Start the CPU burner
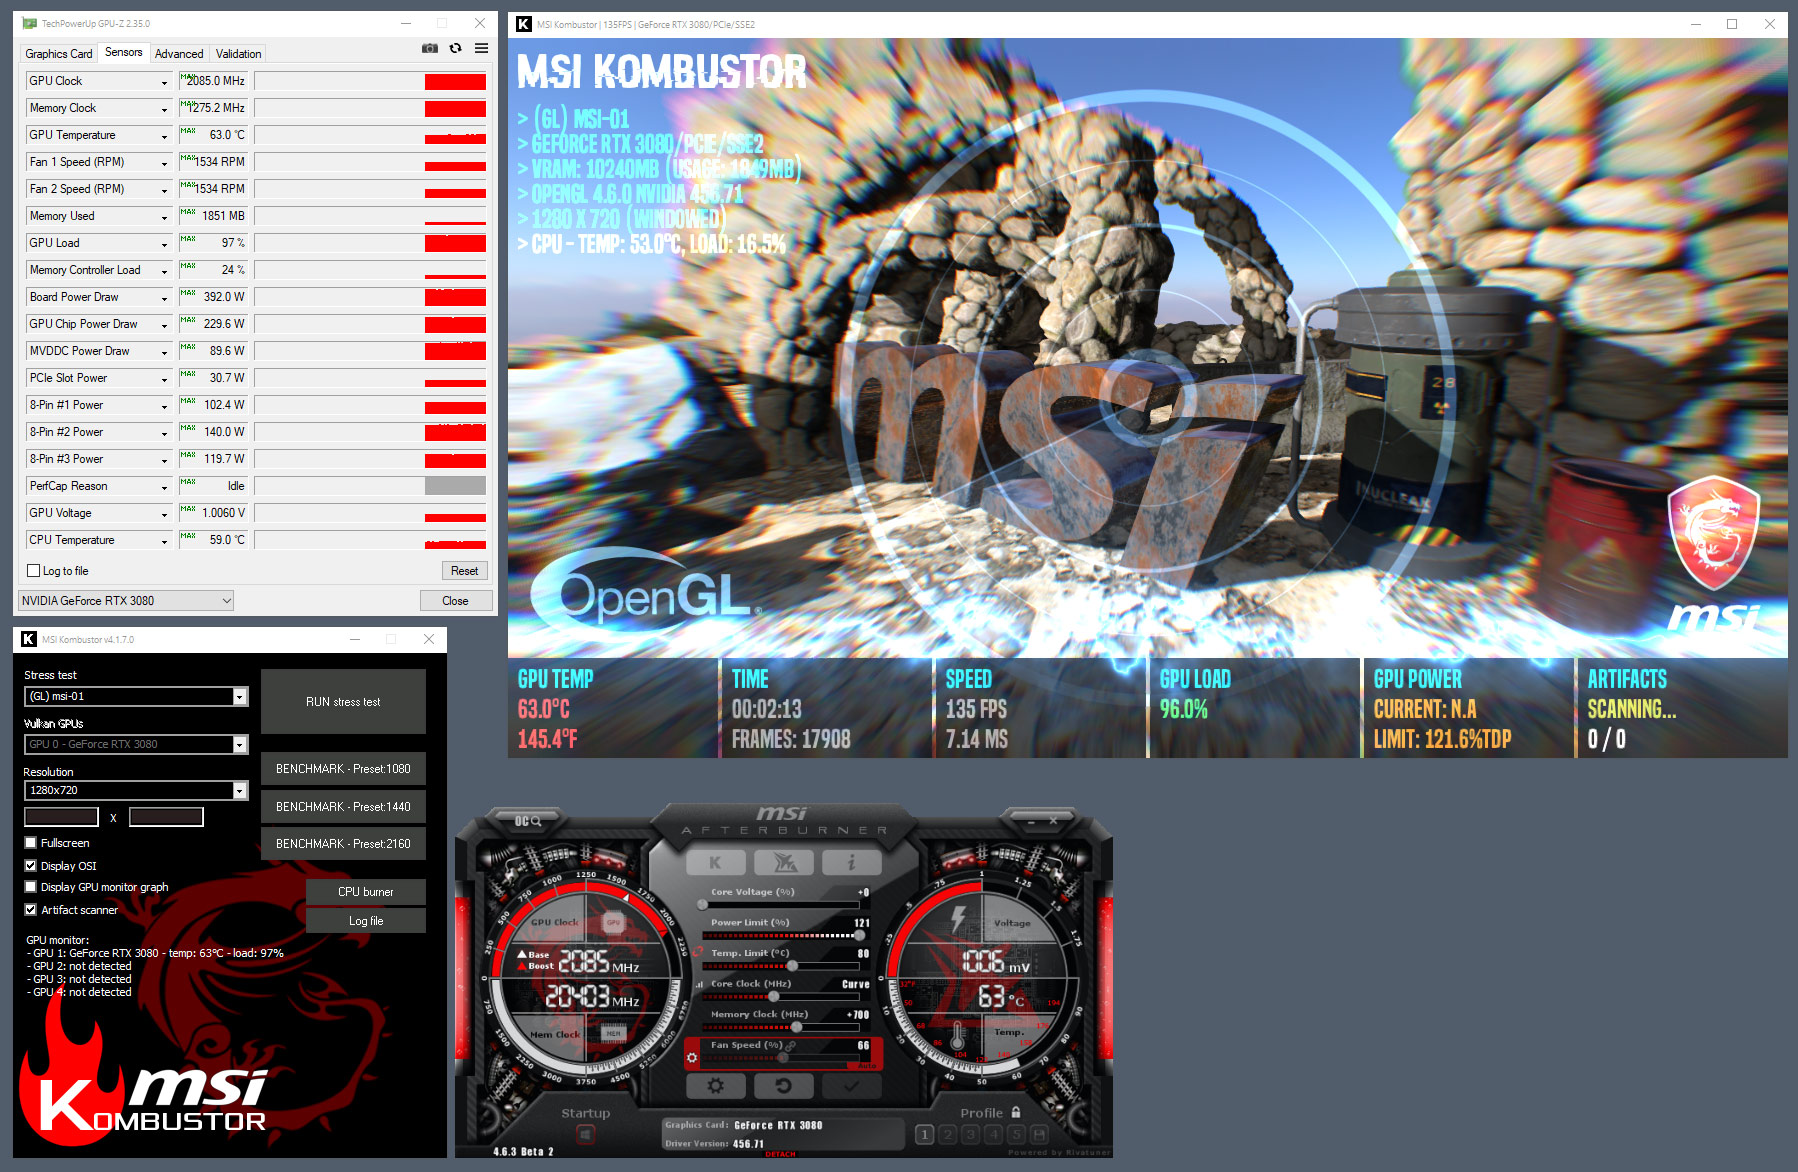This screenshot has width=1798, height=1172. [366, 892]
